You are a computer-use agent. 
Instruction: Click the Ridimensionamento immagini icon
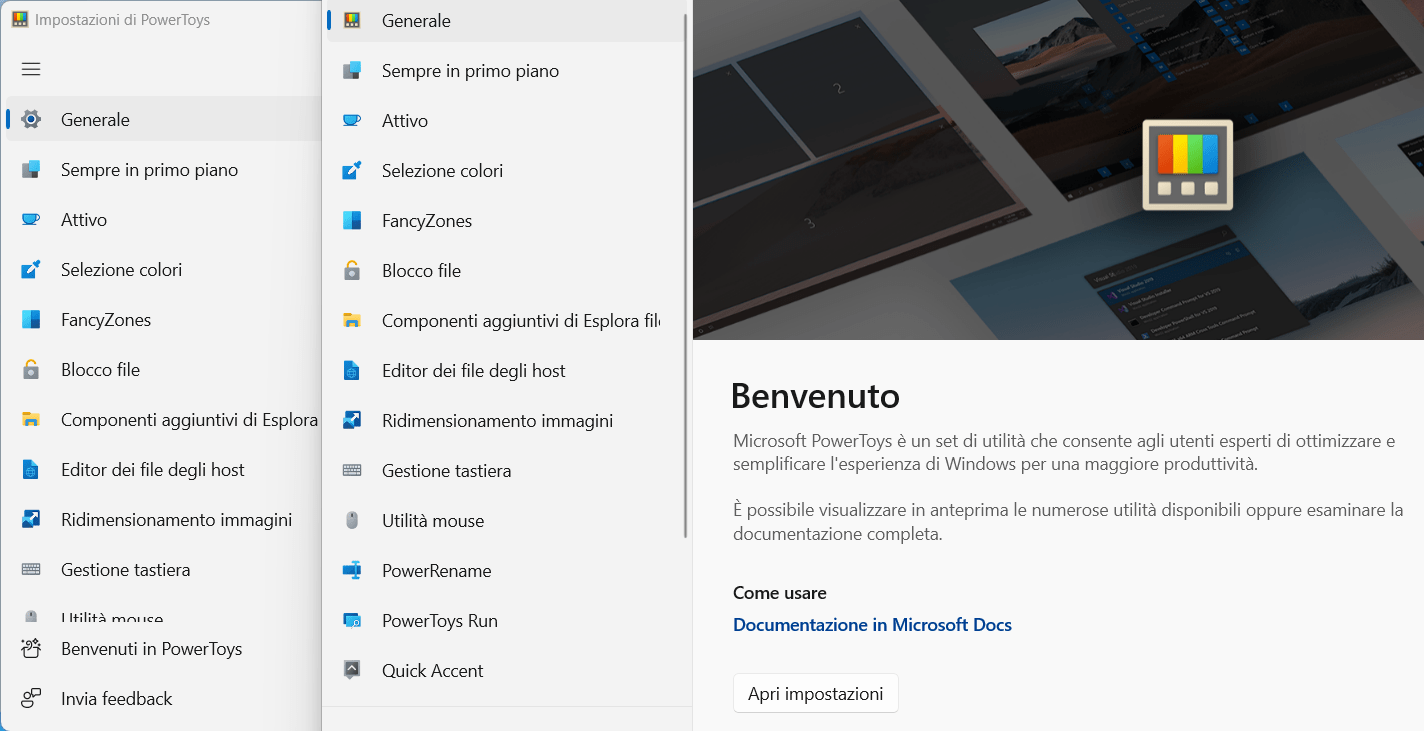pos(353,420)
